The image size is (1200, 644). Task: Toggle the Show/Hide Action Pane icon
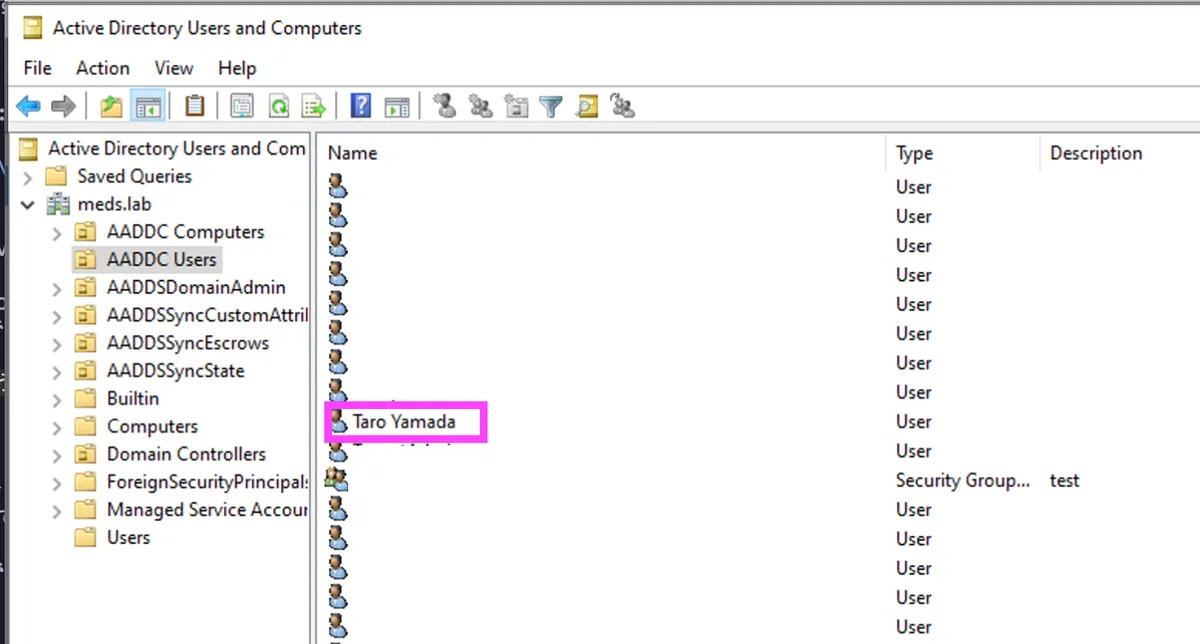point(397,106)
